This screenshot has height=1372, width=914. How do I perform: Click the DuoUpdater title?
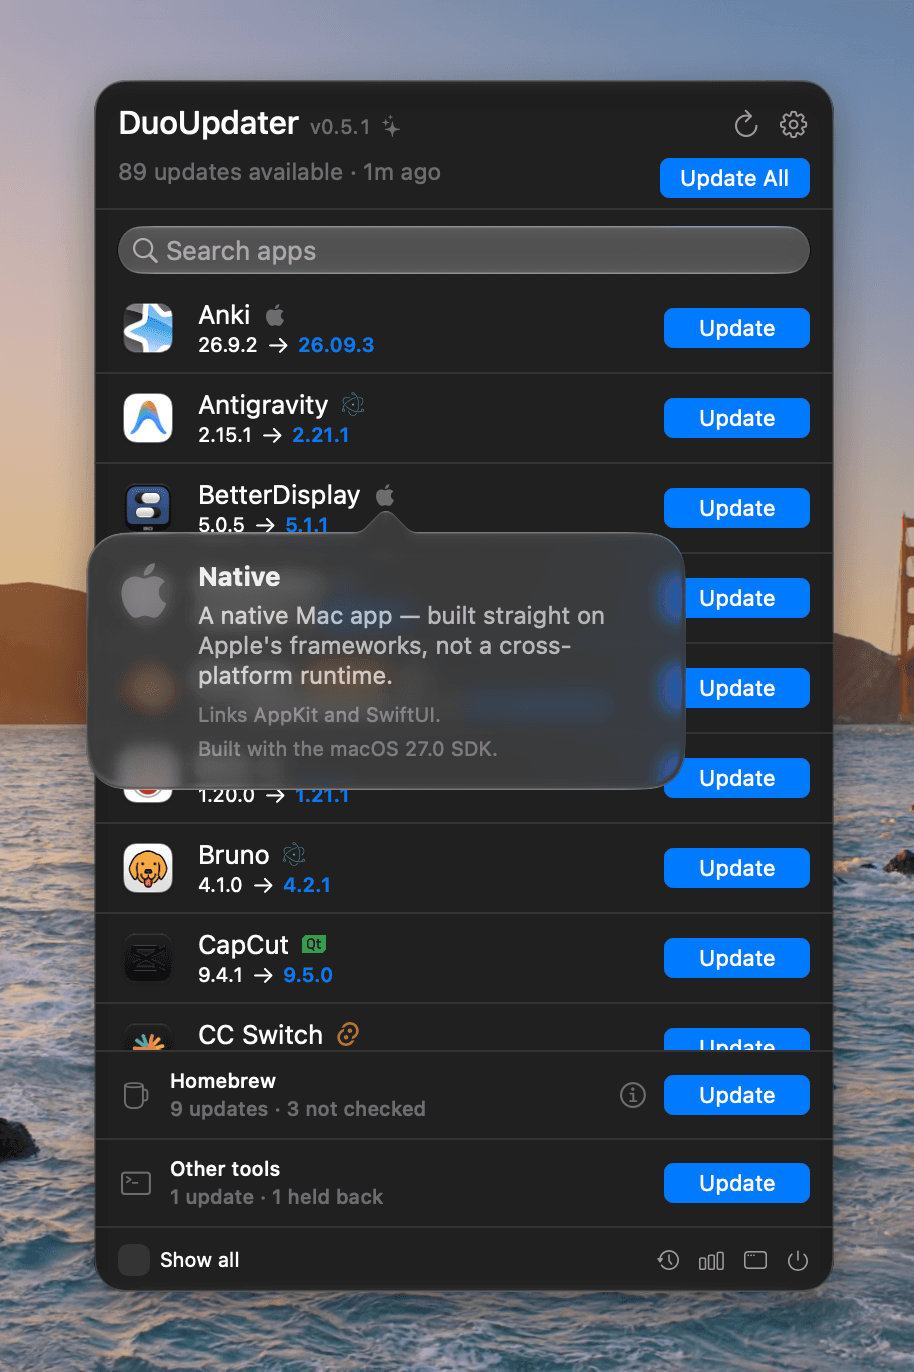208,123
